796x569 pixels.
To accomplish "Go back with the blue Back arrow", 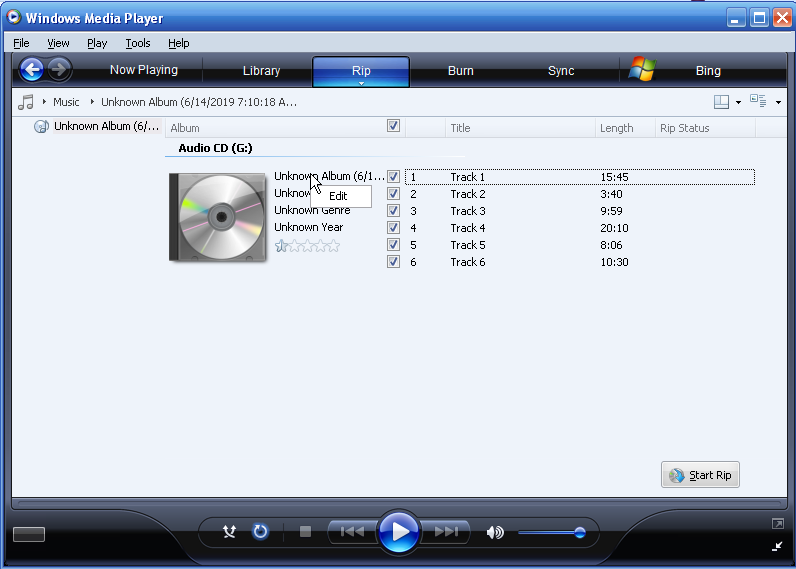I will pos(32,70).
